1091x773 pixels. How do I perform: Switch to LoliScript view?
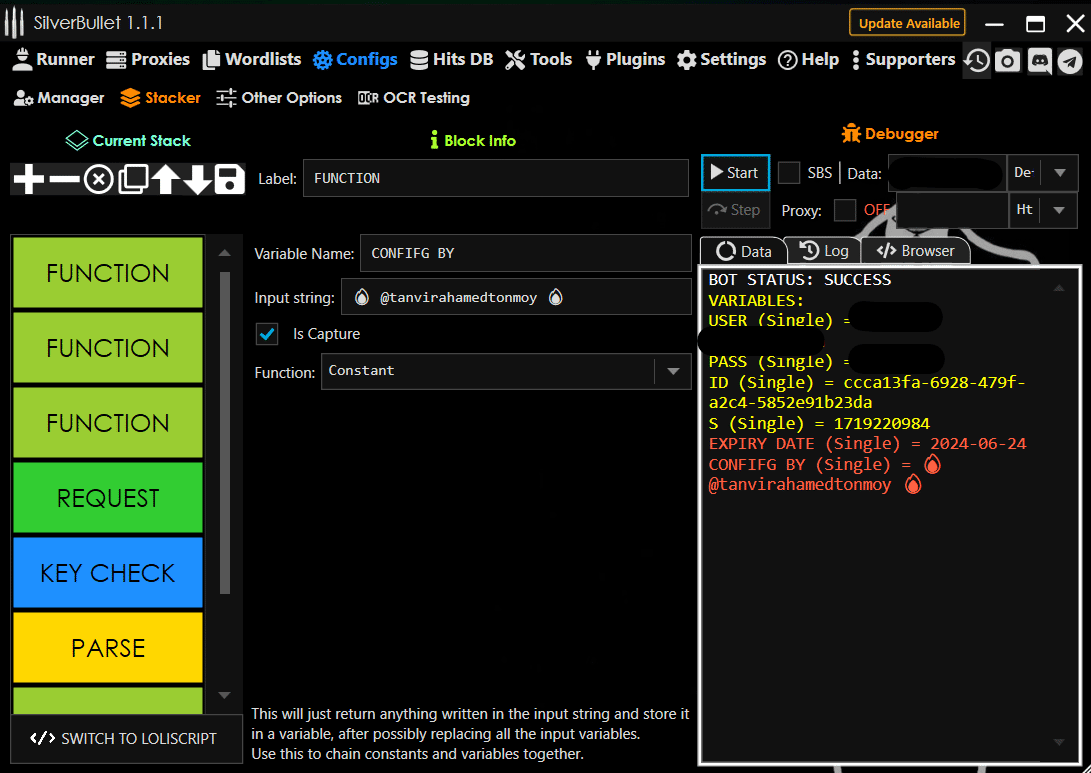pyautogui.click(x=125, y=739)
